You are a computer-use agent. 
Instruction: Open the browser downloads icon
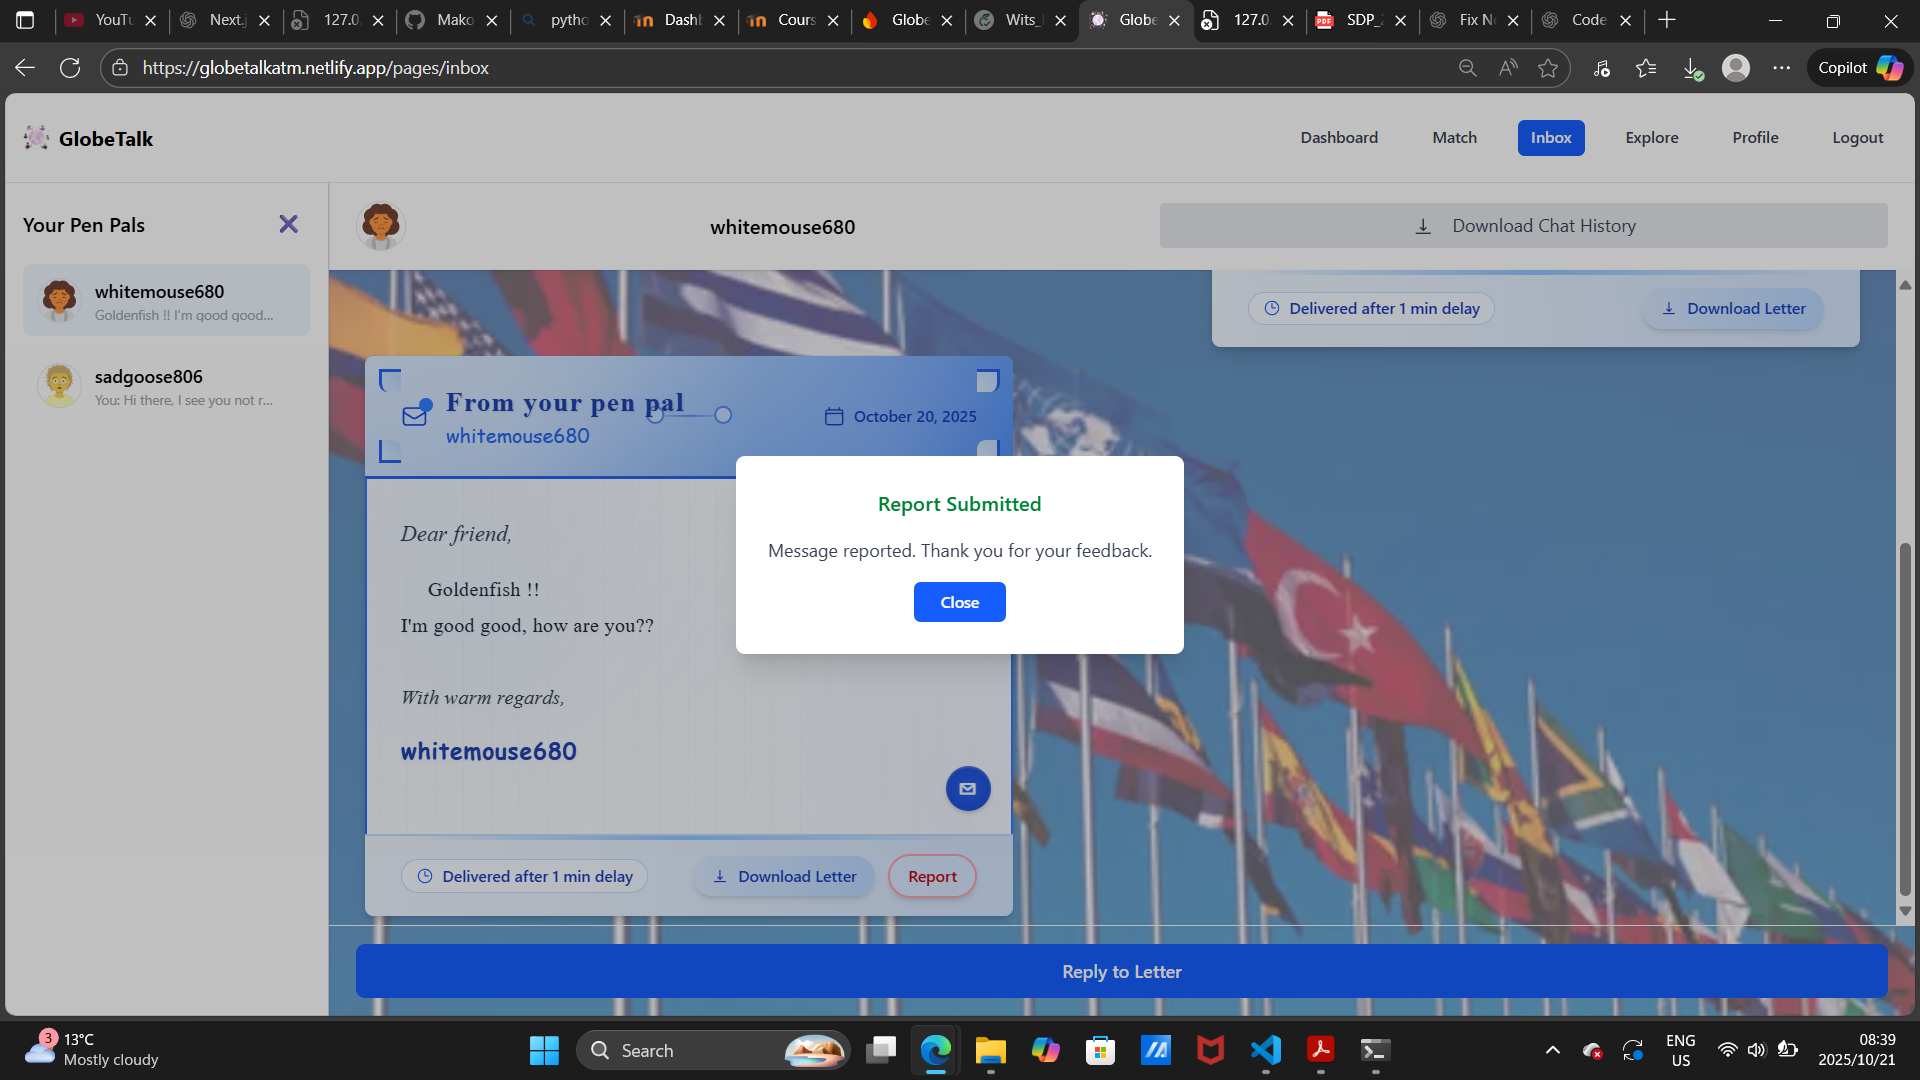pos(1693,67)
